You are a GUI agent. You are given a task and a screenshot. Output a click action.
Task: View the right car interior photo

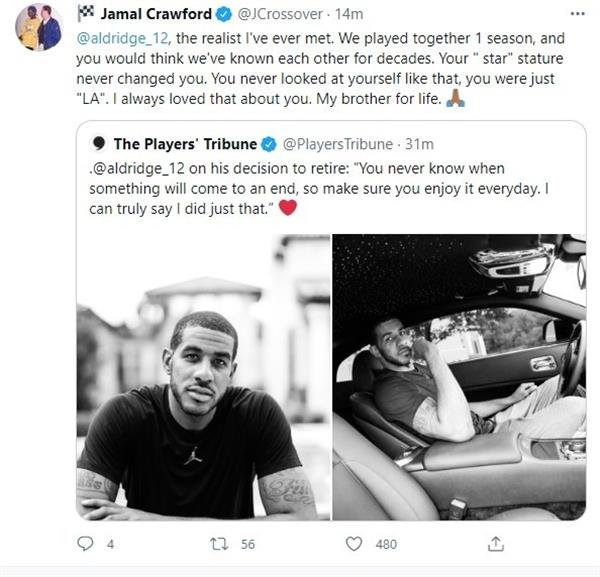point(459,377)
